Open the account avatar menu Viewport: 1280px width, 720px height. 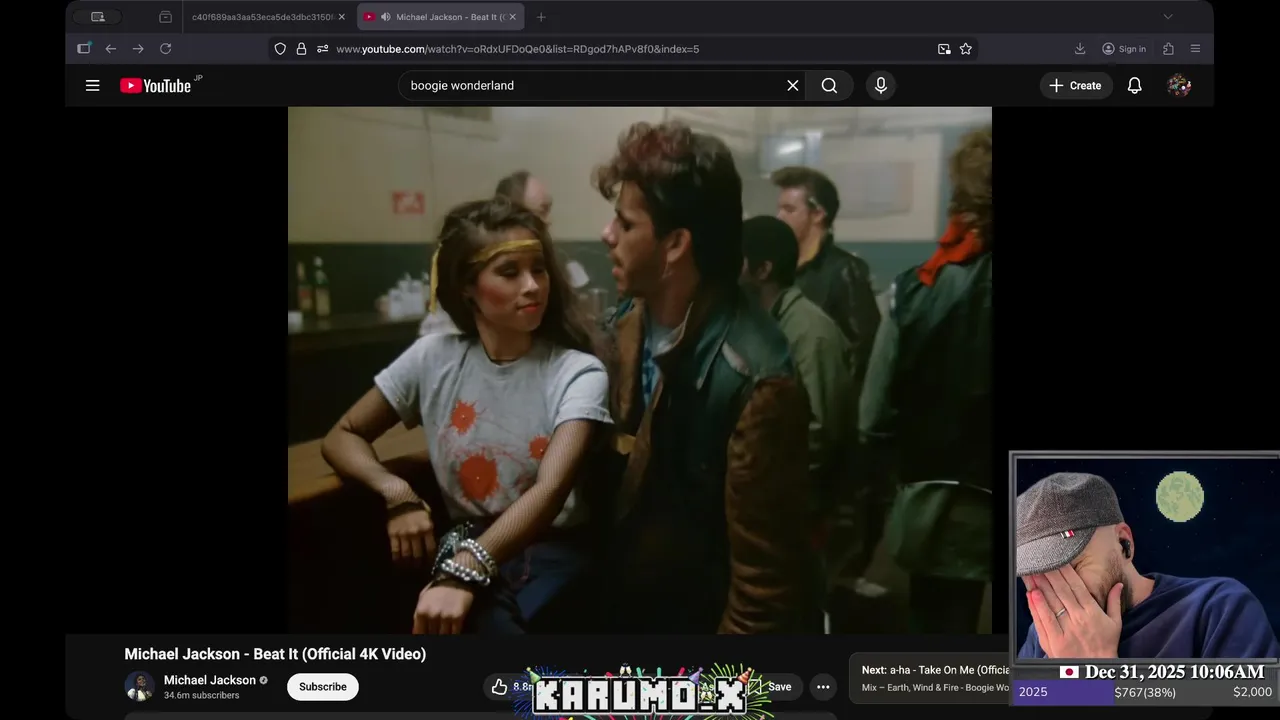tap(1179, 86)
